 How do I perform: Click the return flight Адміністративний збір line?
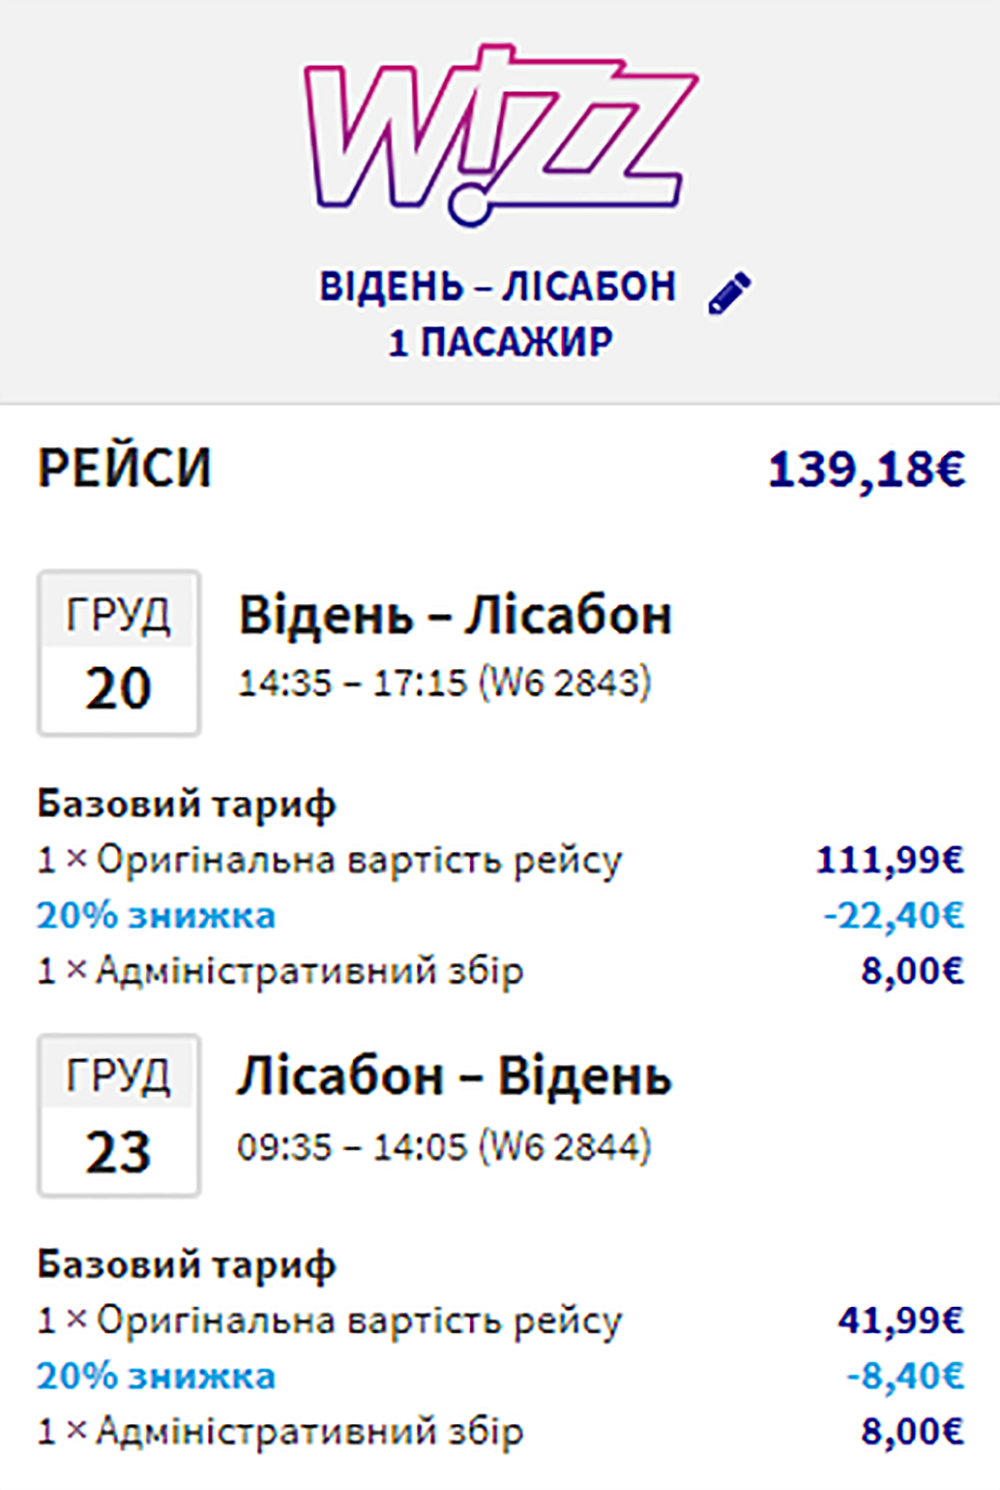coord(280,1432)
